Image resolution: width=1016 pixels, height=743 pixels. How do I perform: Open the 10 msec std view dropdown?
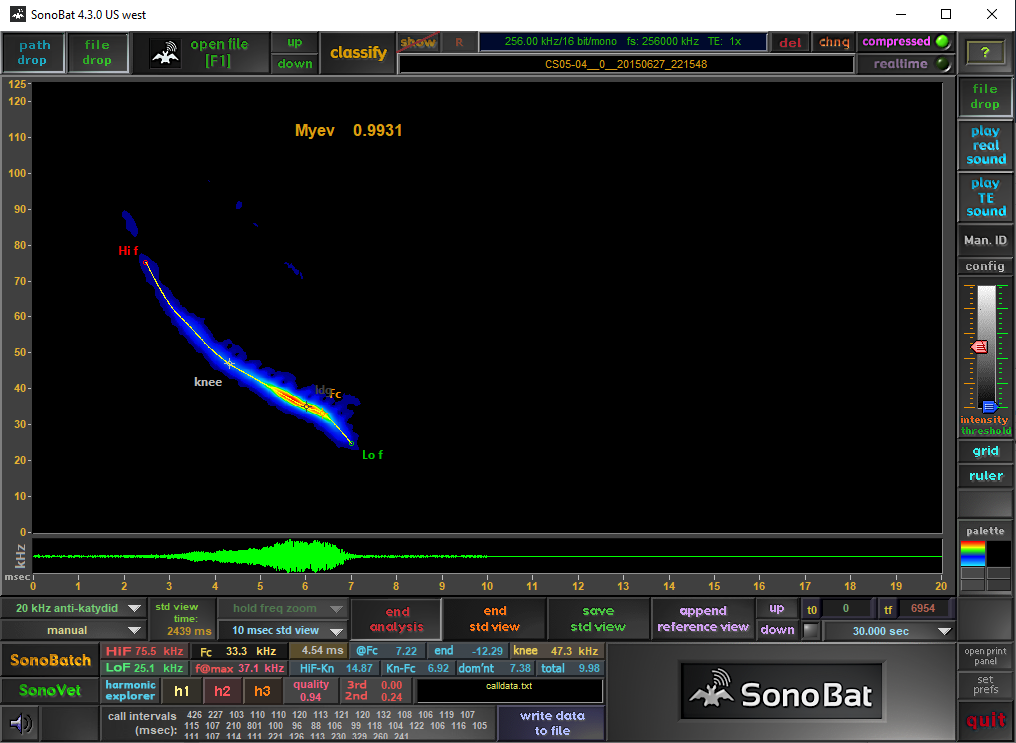coord(286,631)
